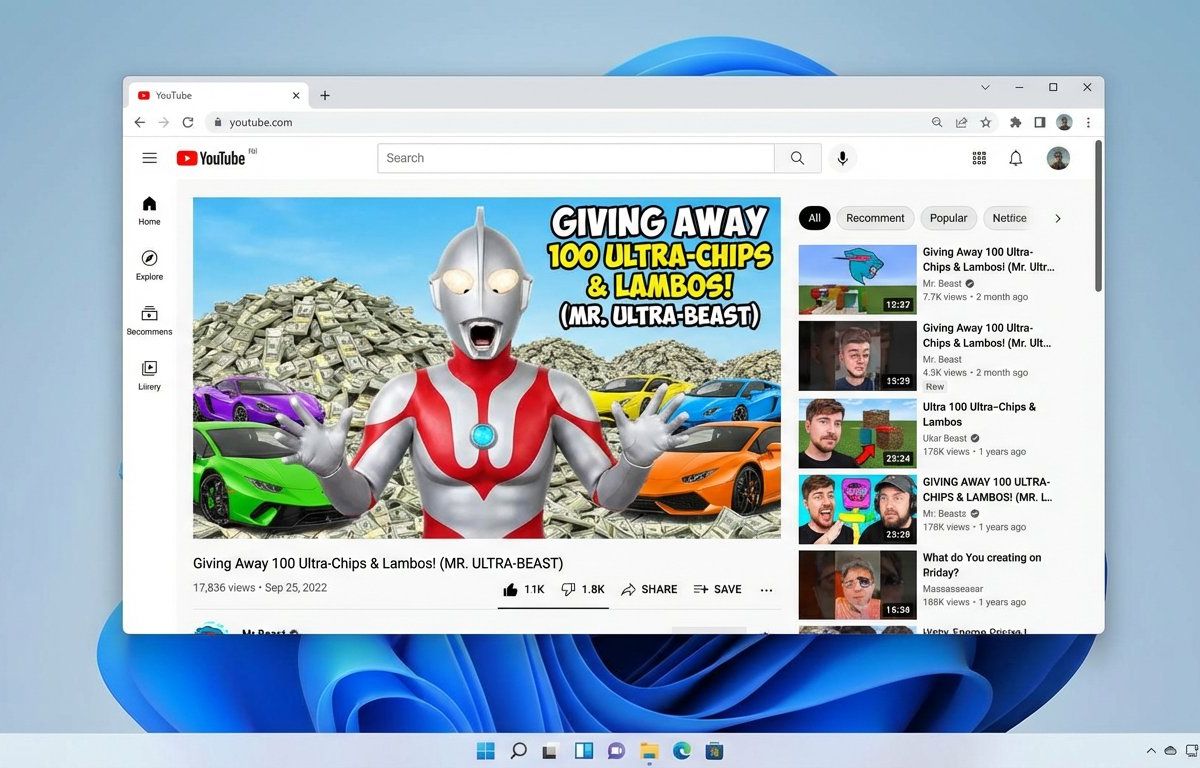Open Windows taskbar search
1200x768 pixels.
tap(518, 750)
